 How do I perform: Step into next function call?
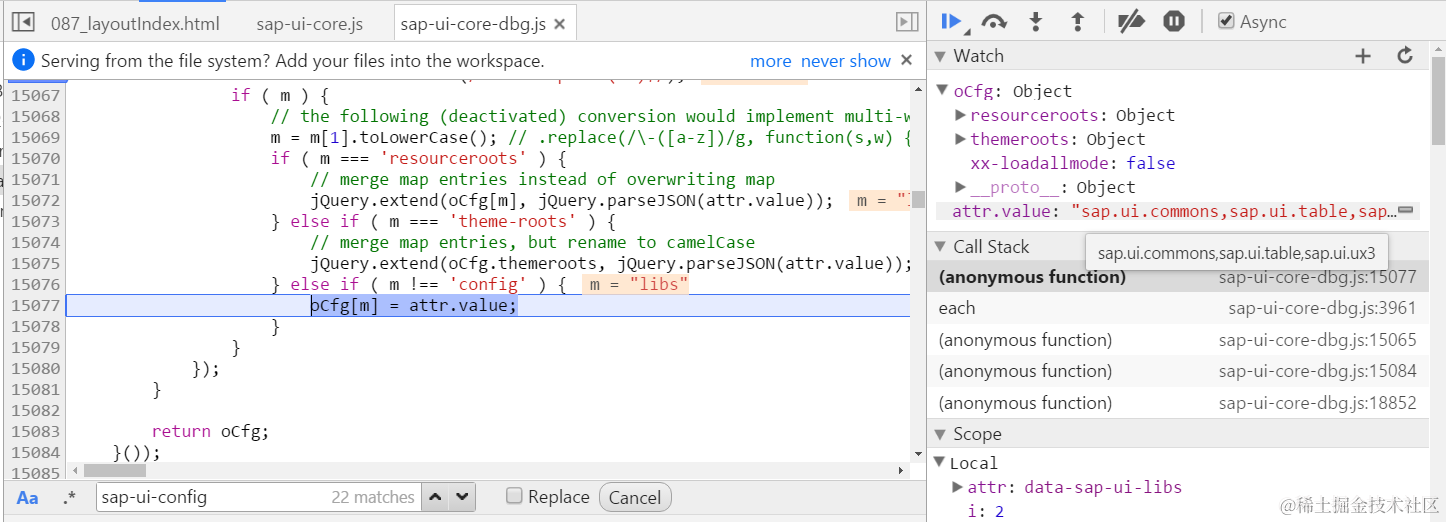pyautogui.click(x=1036, y=21)
